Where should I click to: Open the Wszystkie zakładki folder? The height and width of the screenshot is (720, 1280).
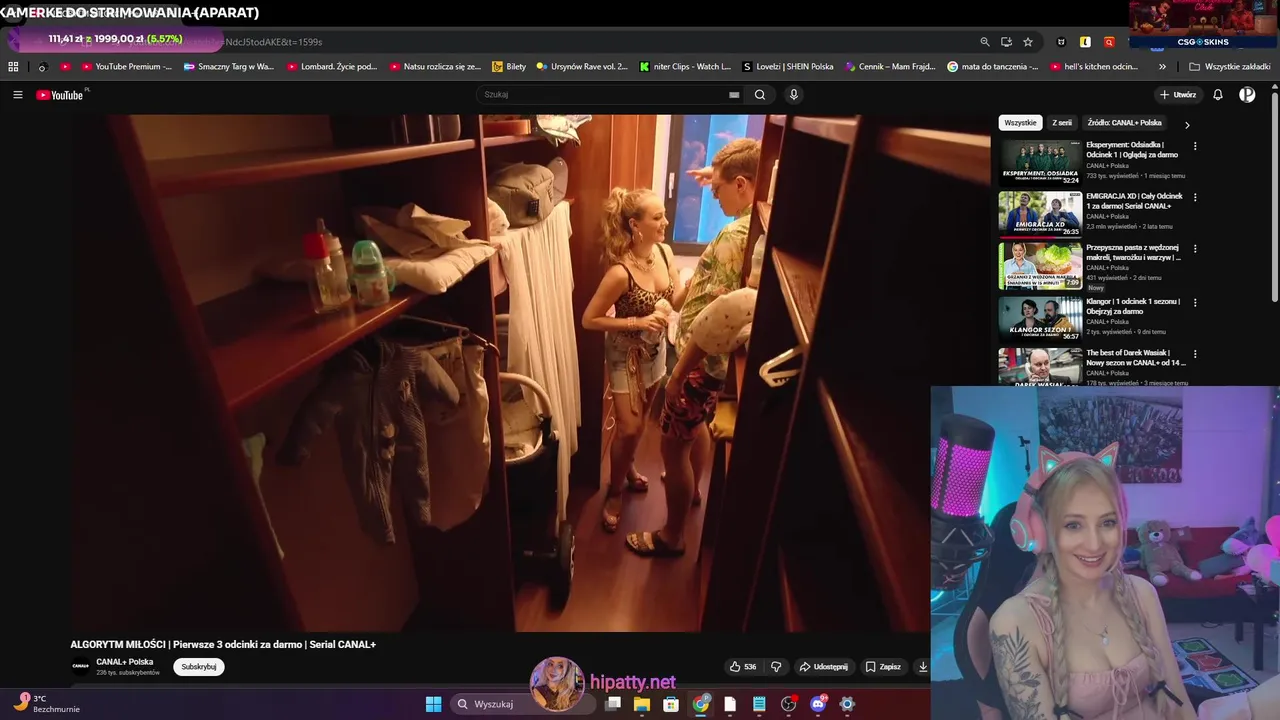pos(1229,67)
